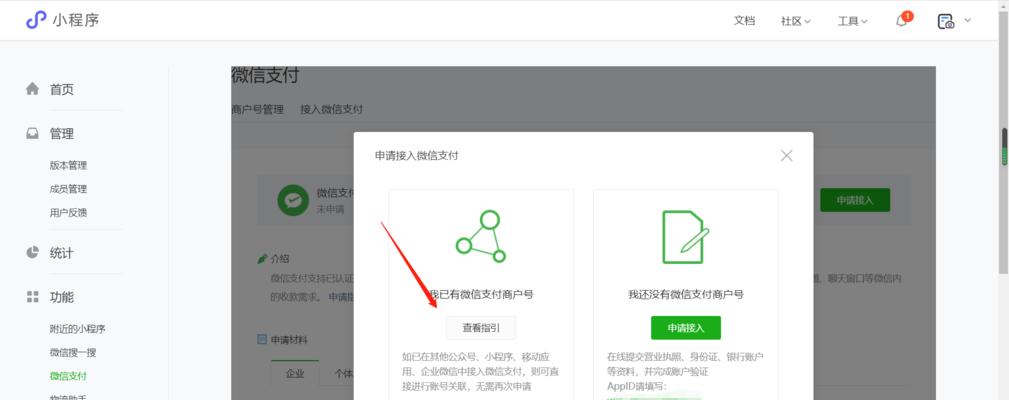This screenshot has width=1009, height=400.
Task: Open 附近的小程序 in sidebar
Action: click(77, 329)
